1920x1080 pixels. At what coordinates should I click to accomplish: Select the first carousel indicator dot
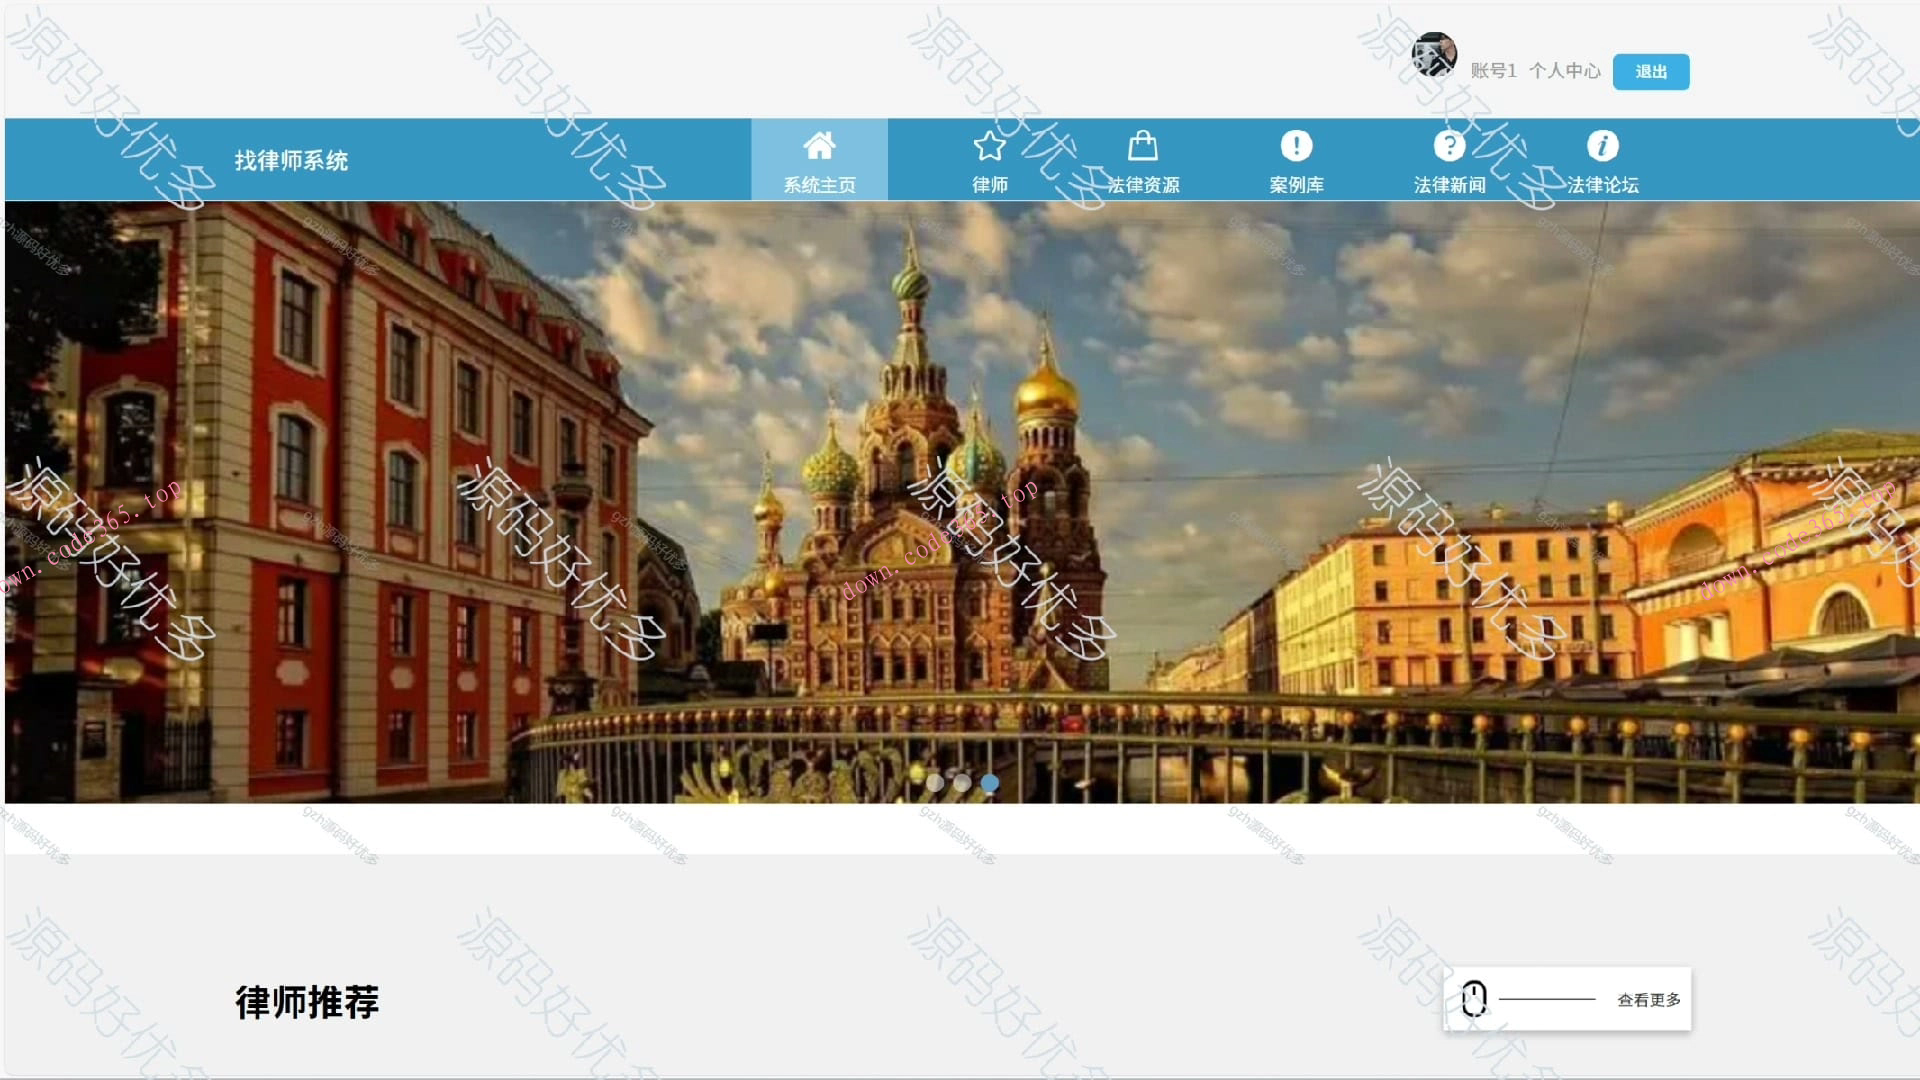[x=934, y=783]
